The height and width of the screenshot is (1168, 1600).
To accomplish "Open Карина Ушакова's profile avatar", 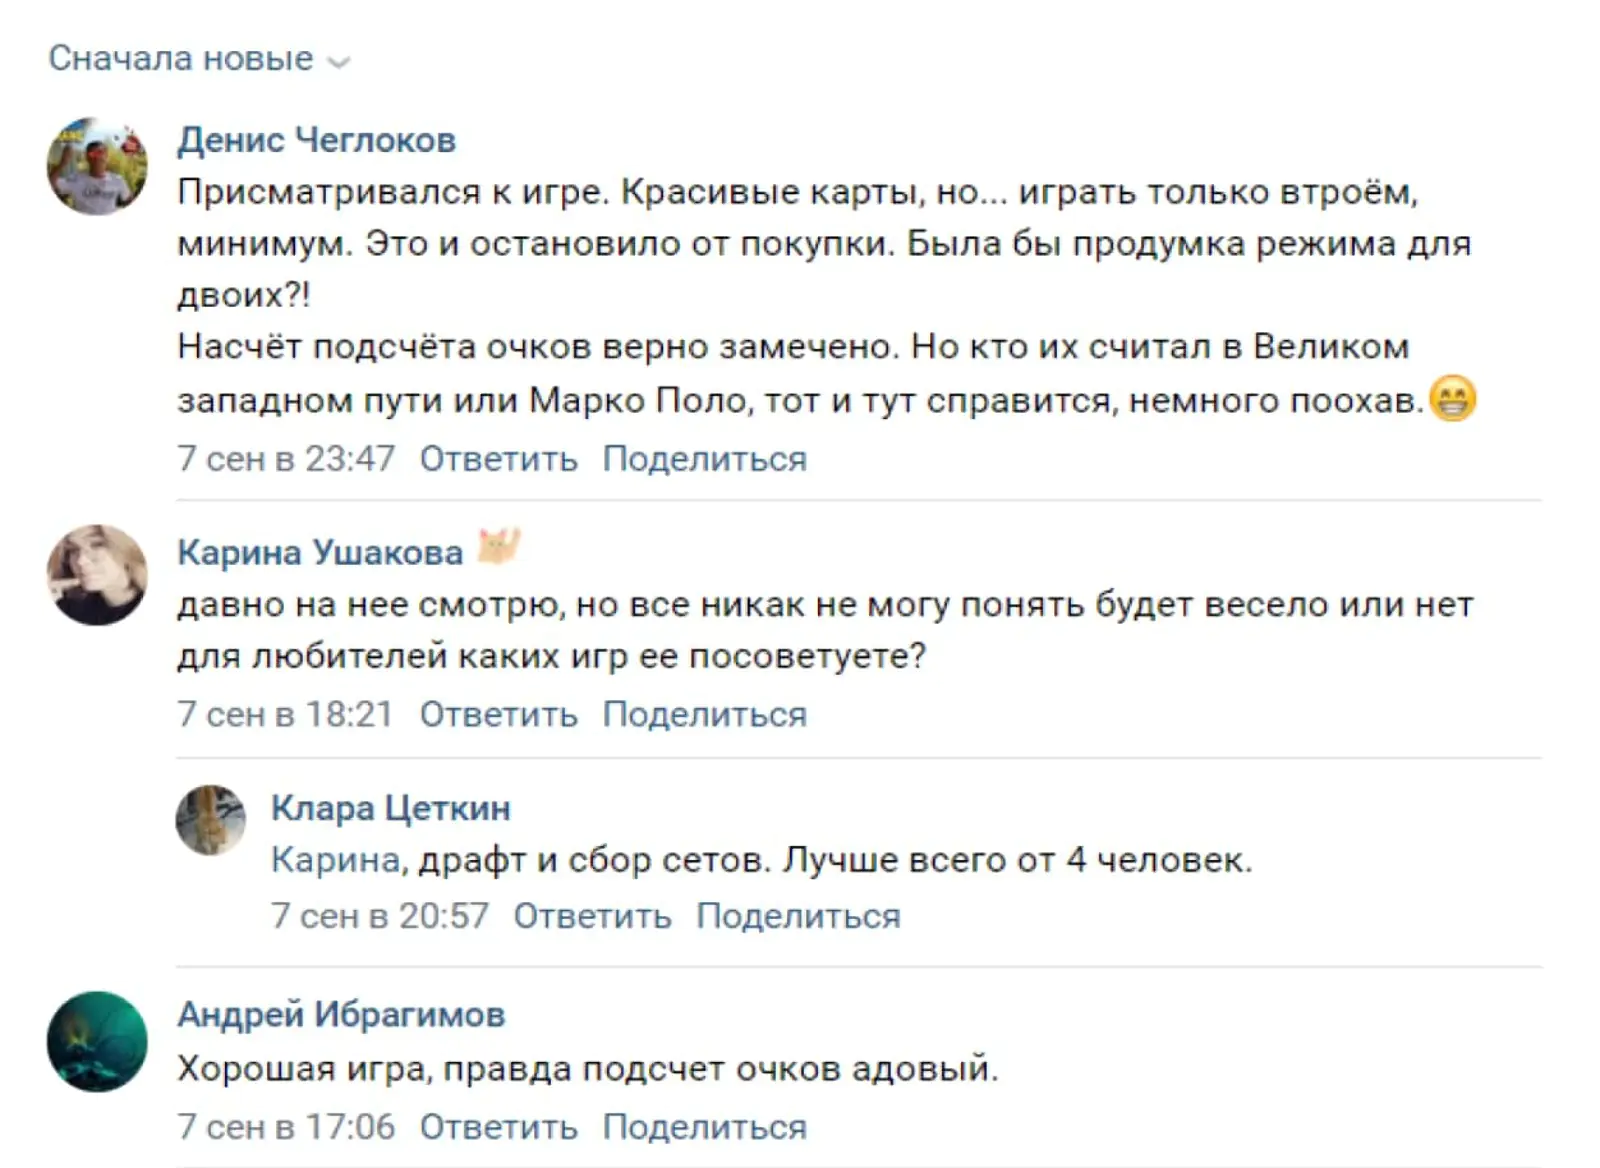I will coord(97,575).
